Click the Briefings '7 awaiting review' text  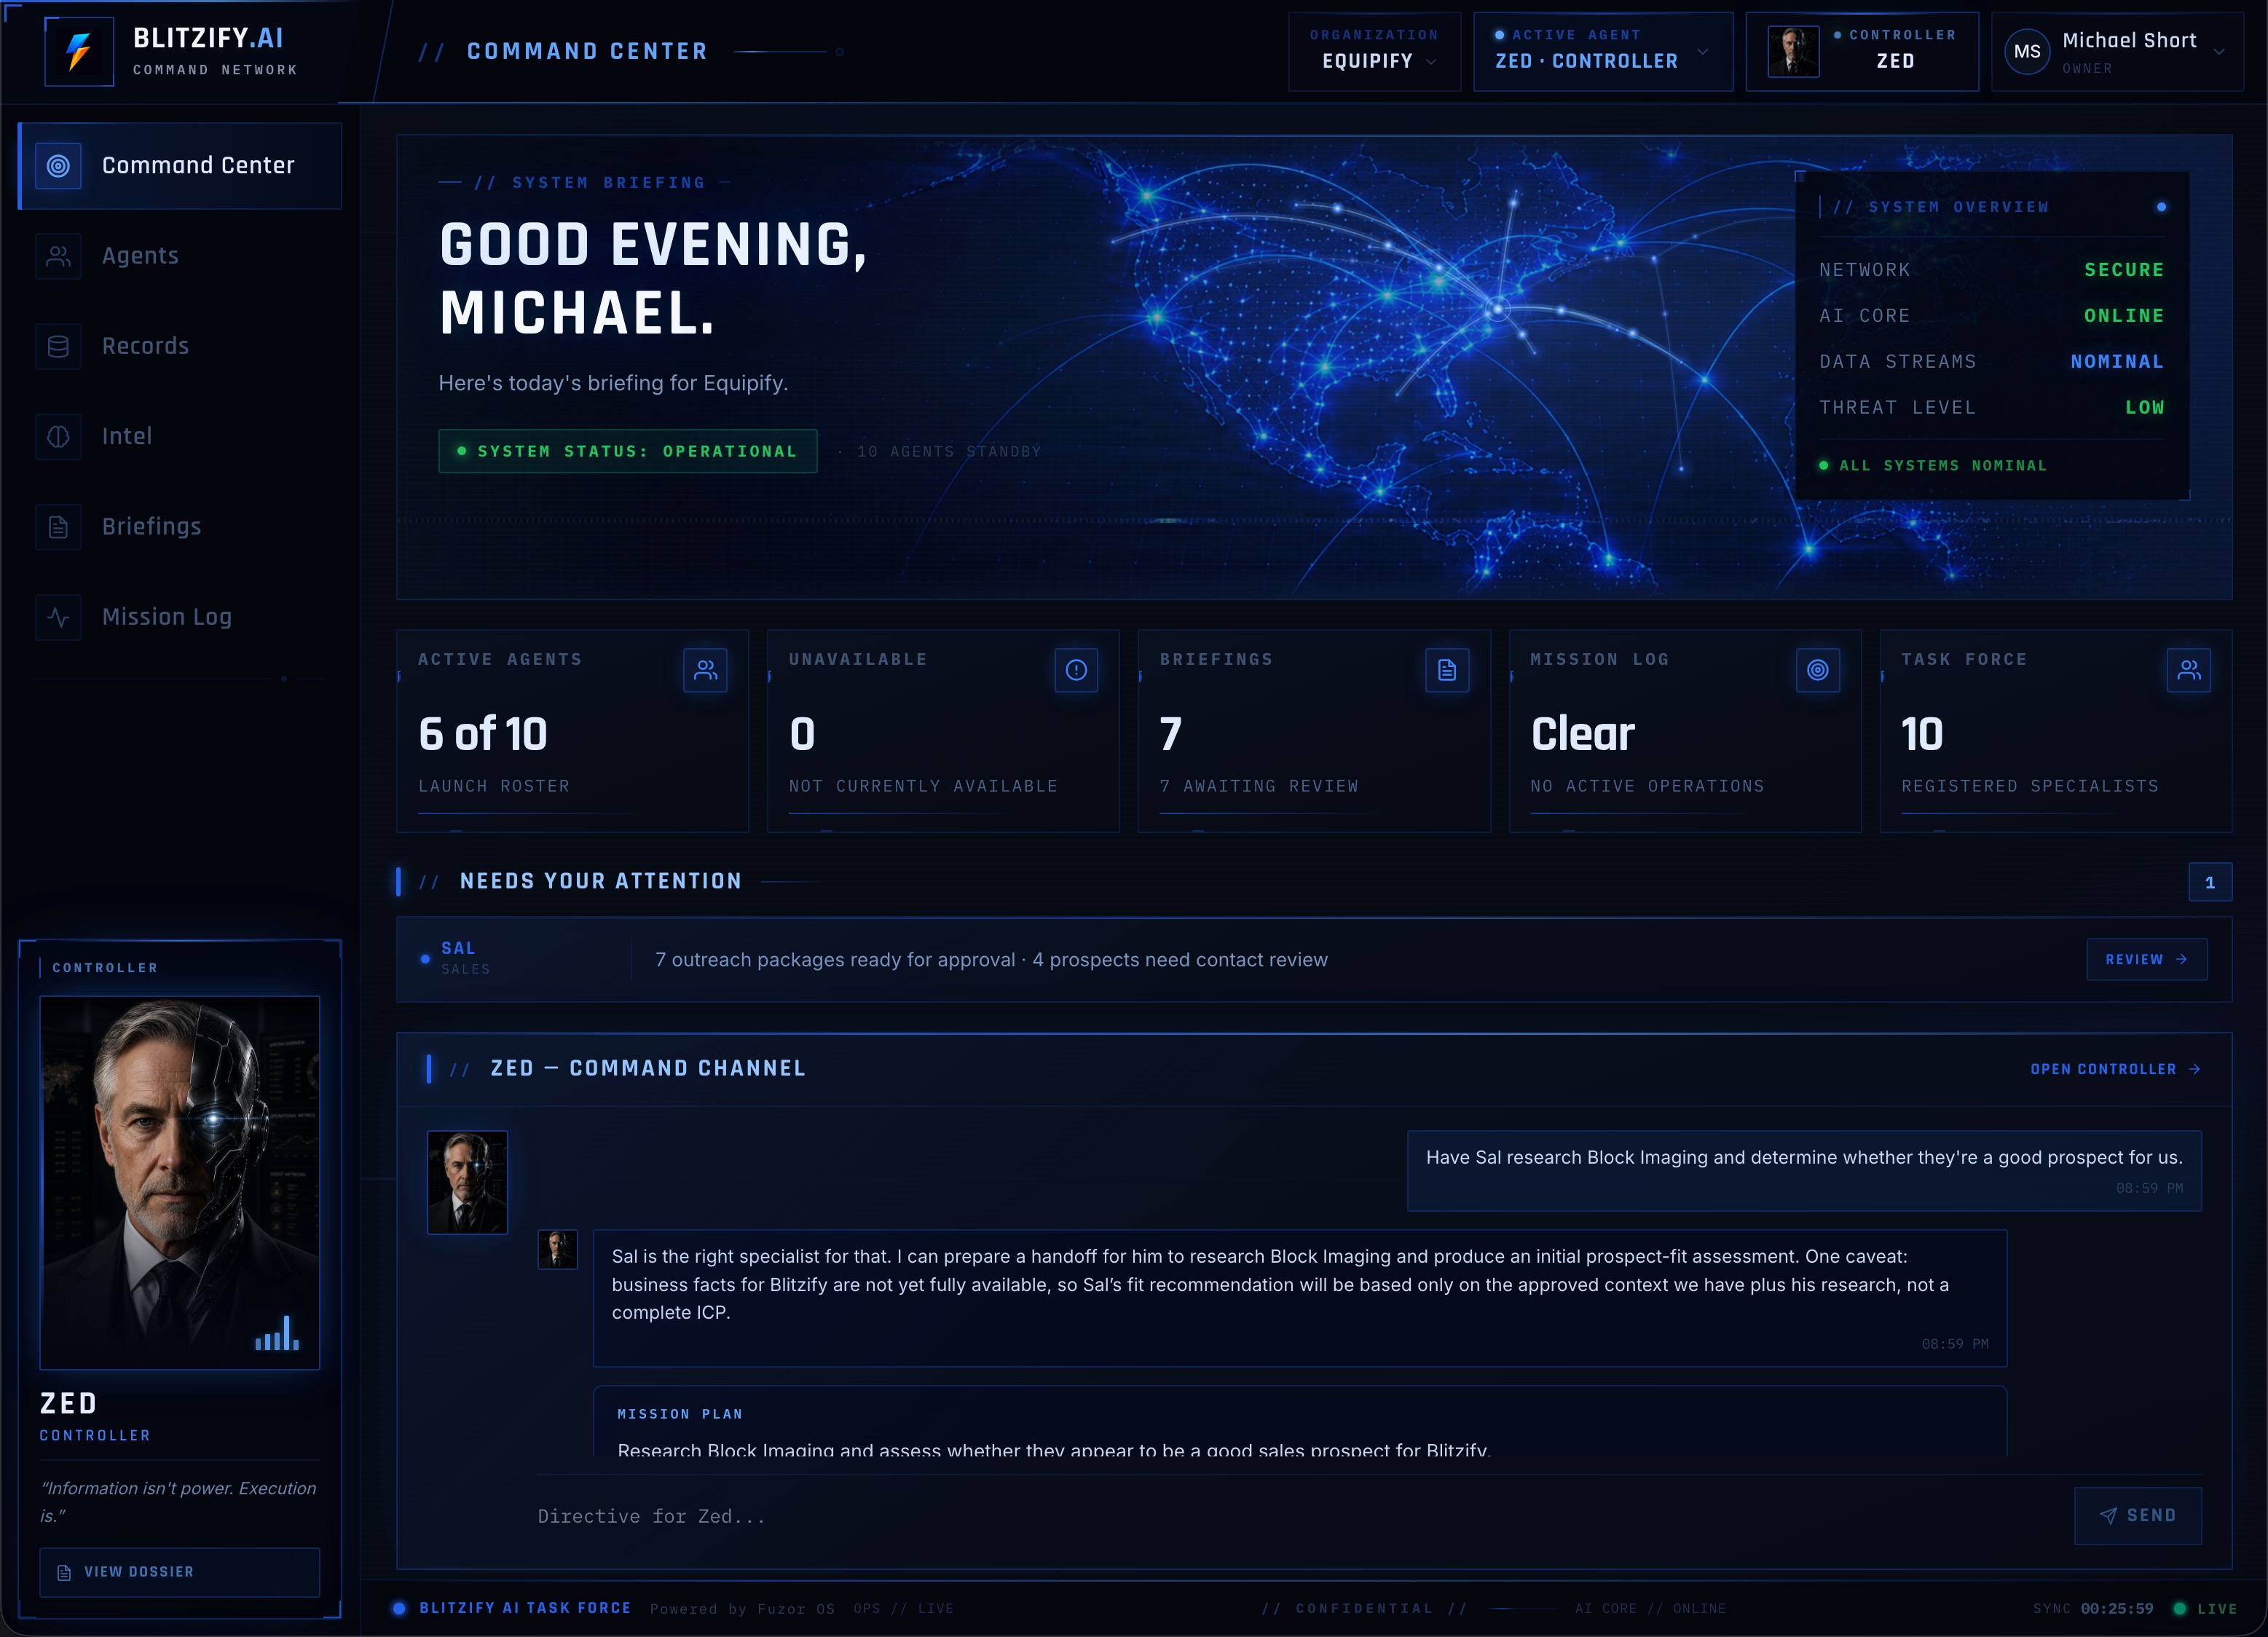click(1259, 786)
